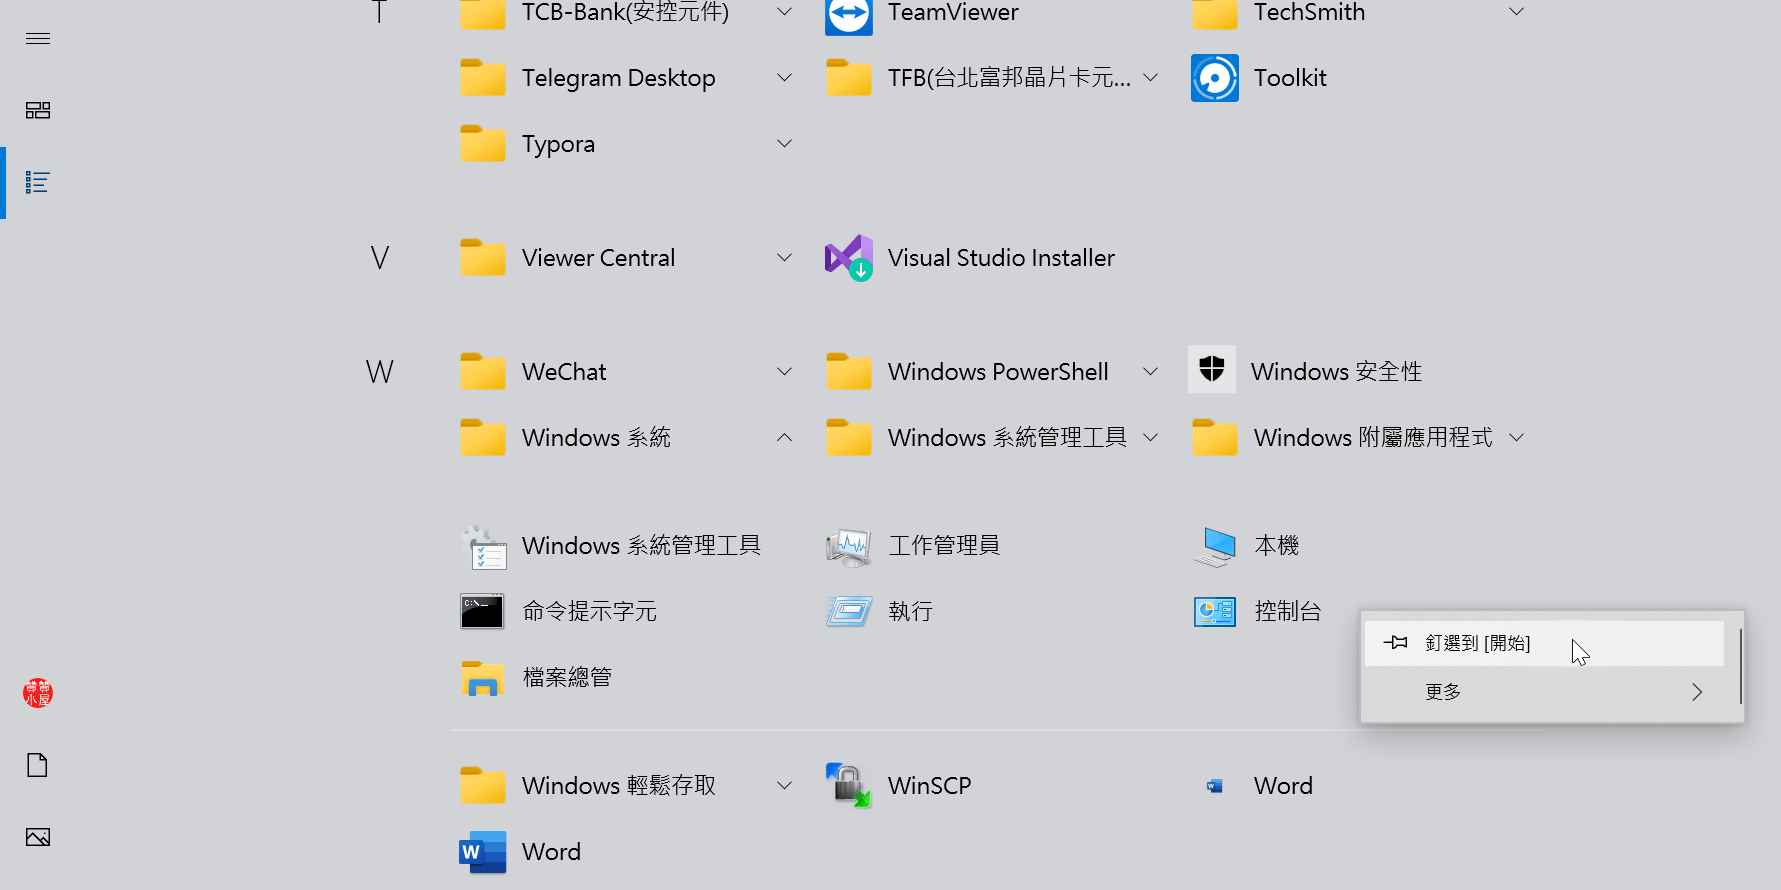Expand the TFB folder chevron
This screenshot has height=890, width=1781.
click(1151, 77)
